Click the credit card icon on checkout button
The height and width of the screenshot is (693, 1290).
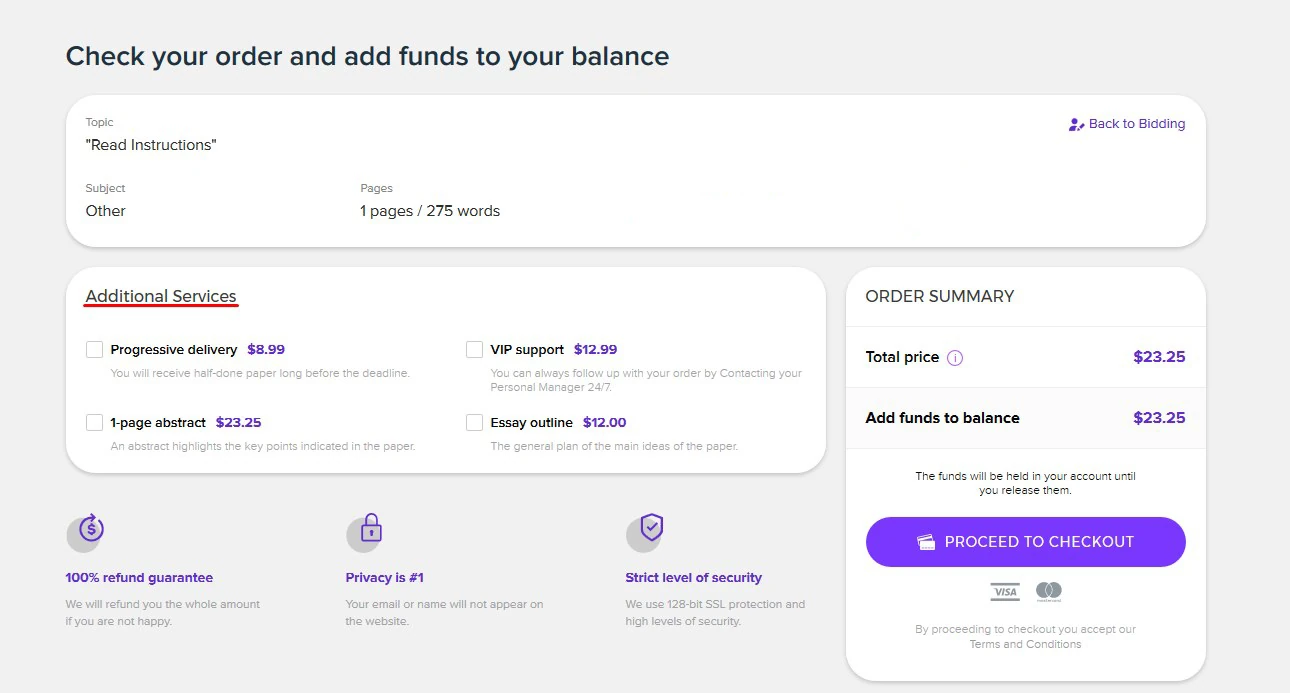pos(926,542)
